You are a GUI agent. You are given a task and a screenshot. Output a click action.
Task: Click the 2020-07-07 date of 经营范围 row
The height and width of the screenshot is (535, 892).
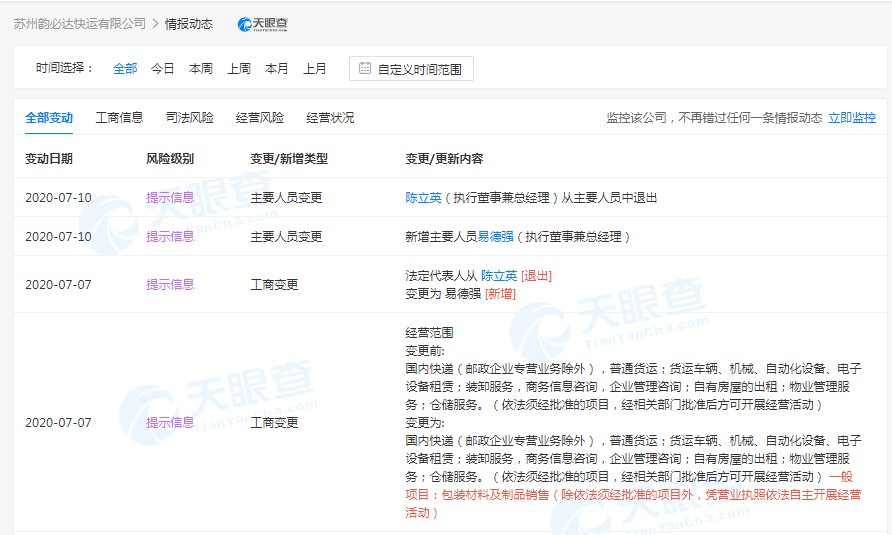click(x=58, y=423)
